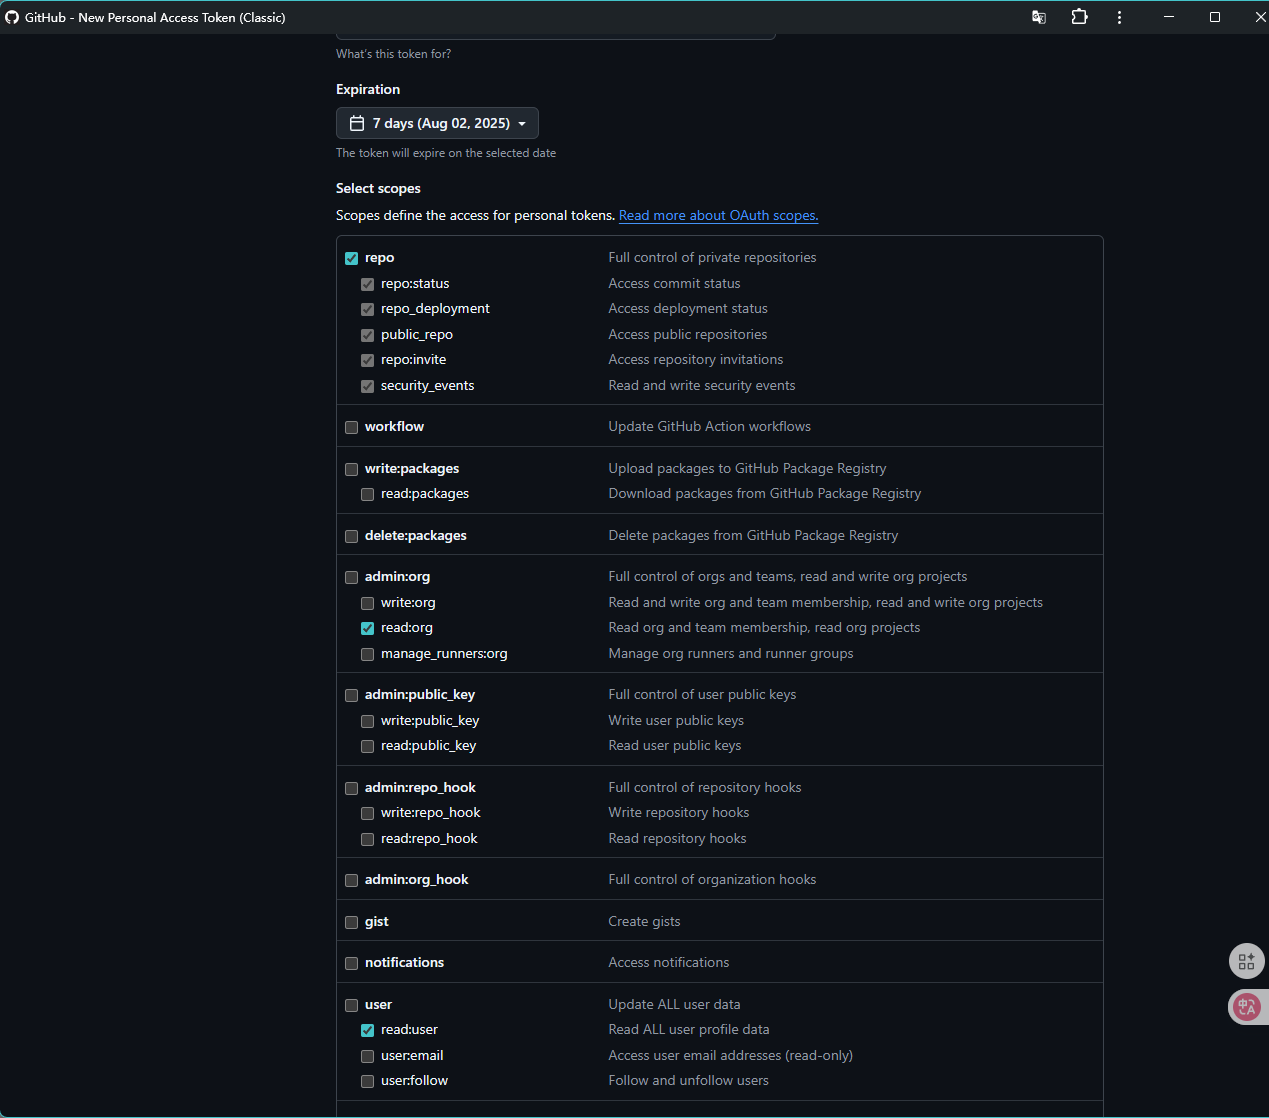This screenshot has width=1269, height=1118.
Task: Open the Expiration 7 days dropdown
Action: pos(437,123)
